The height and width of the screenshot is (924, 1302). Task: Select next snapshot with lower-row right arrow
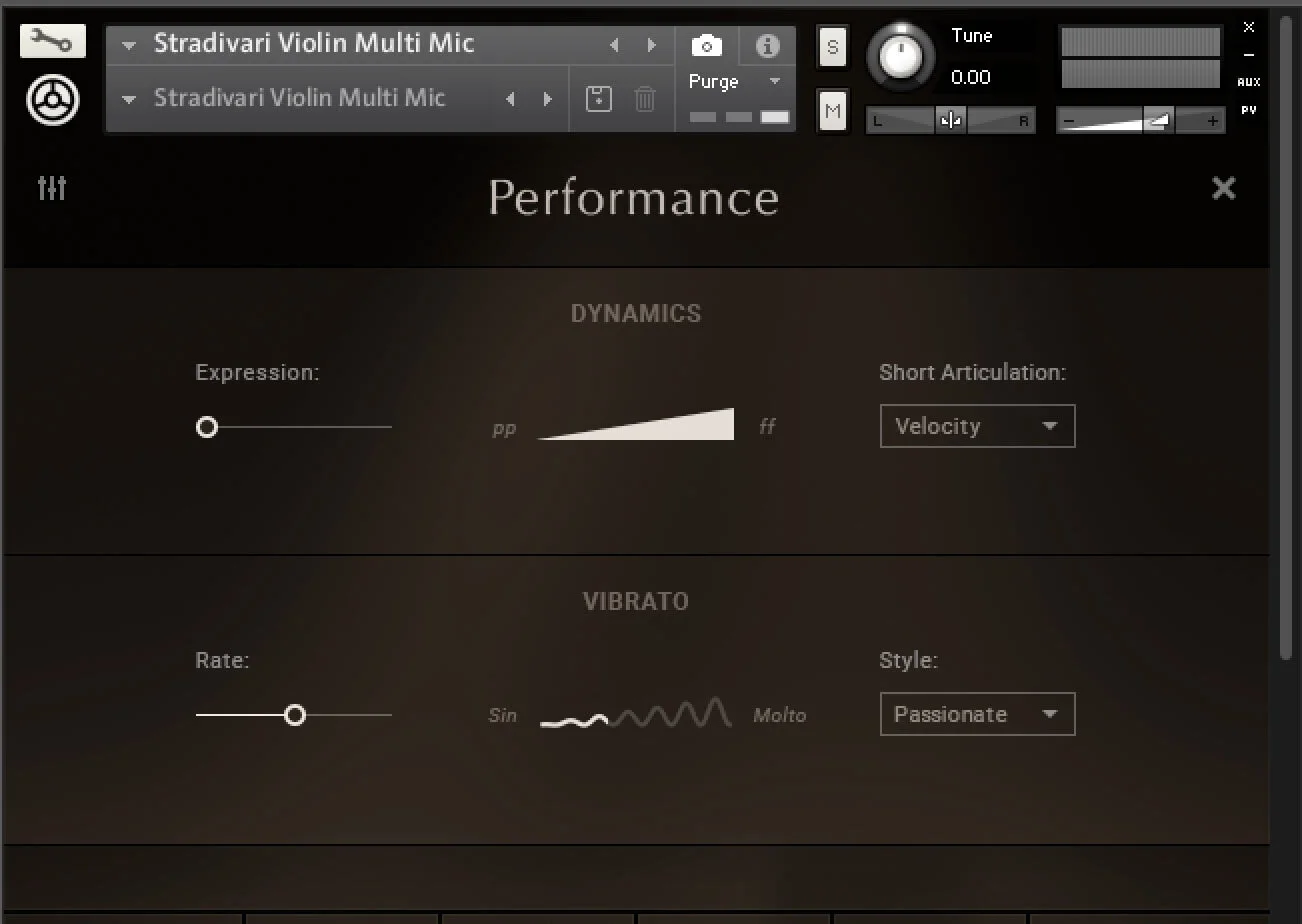(x=547, y=98)
